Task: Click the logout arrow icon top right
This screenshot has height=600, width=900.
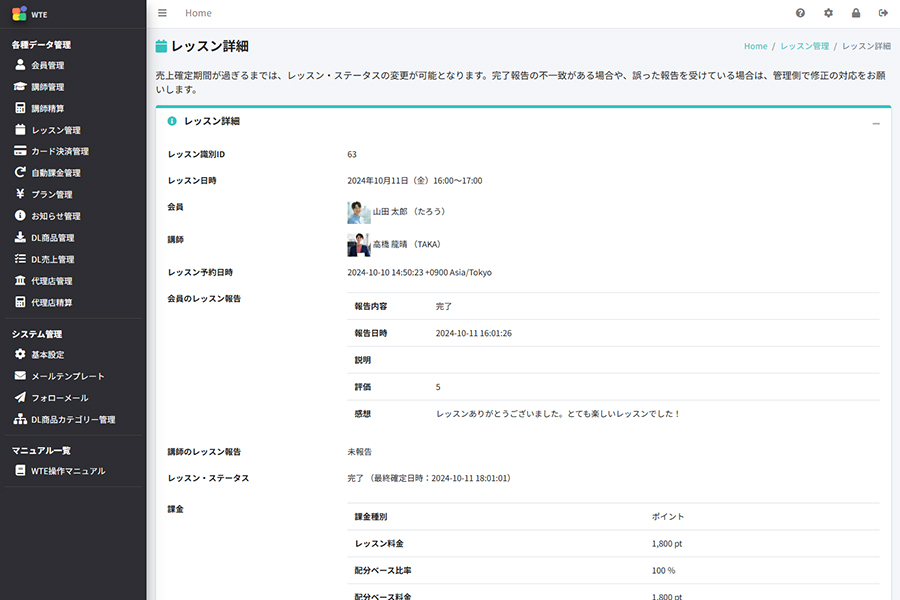Action: pos(882,13)
